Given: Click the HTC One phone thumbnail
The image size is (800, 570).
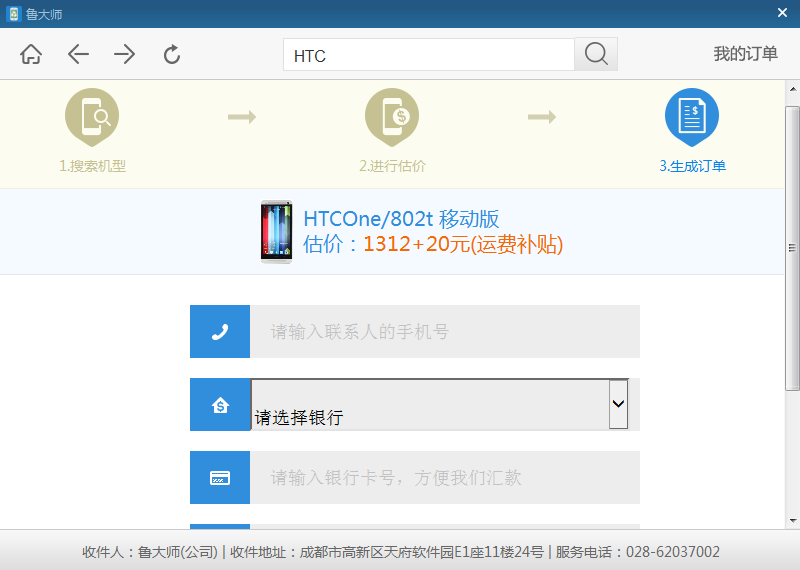Looking at the screenshot, I should tap(277, 232).
